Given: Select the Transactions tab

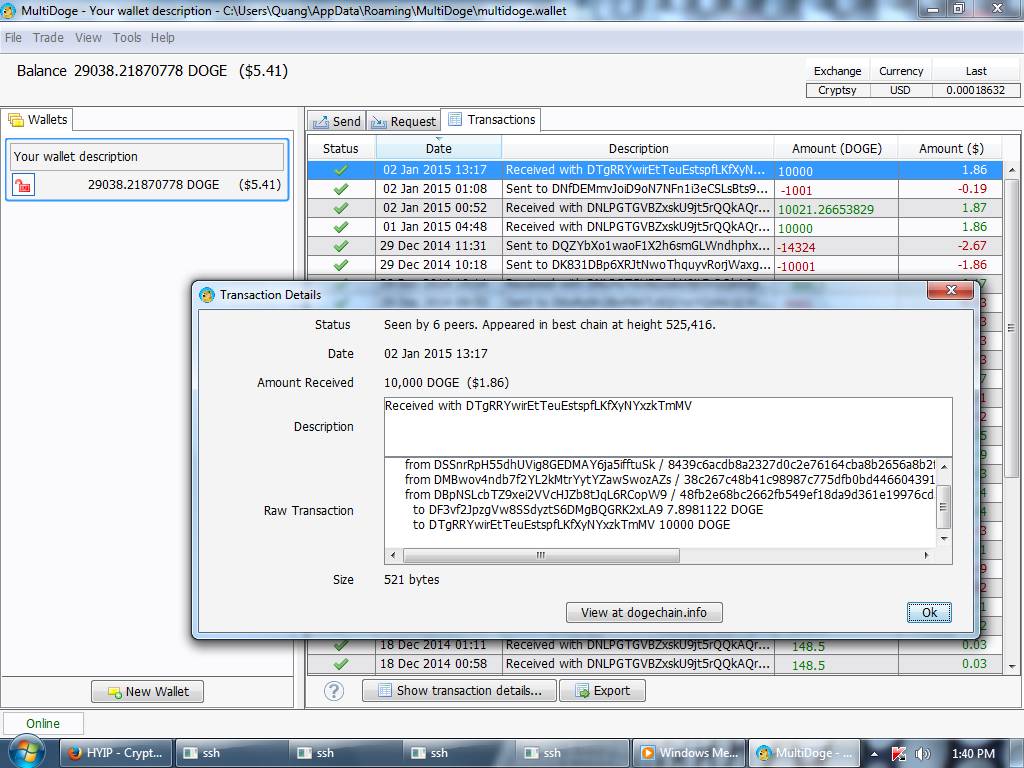Looking at the screenshot, I should (491, 120).
